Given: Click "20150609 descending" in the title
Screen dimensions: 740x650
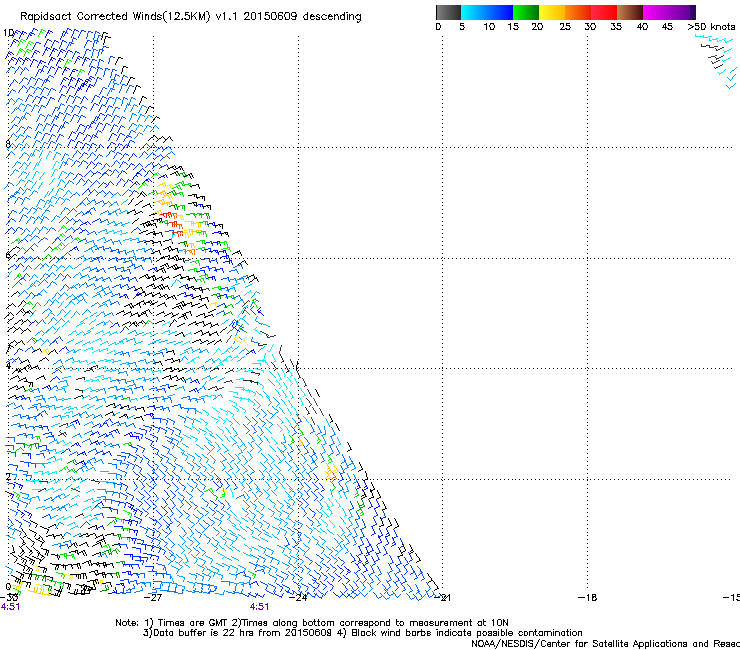Looking at the screenshot, I should pyautogui.click(x=302, y=17).
